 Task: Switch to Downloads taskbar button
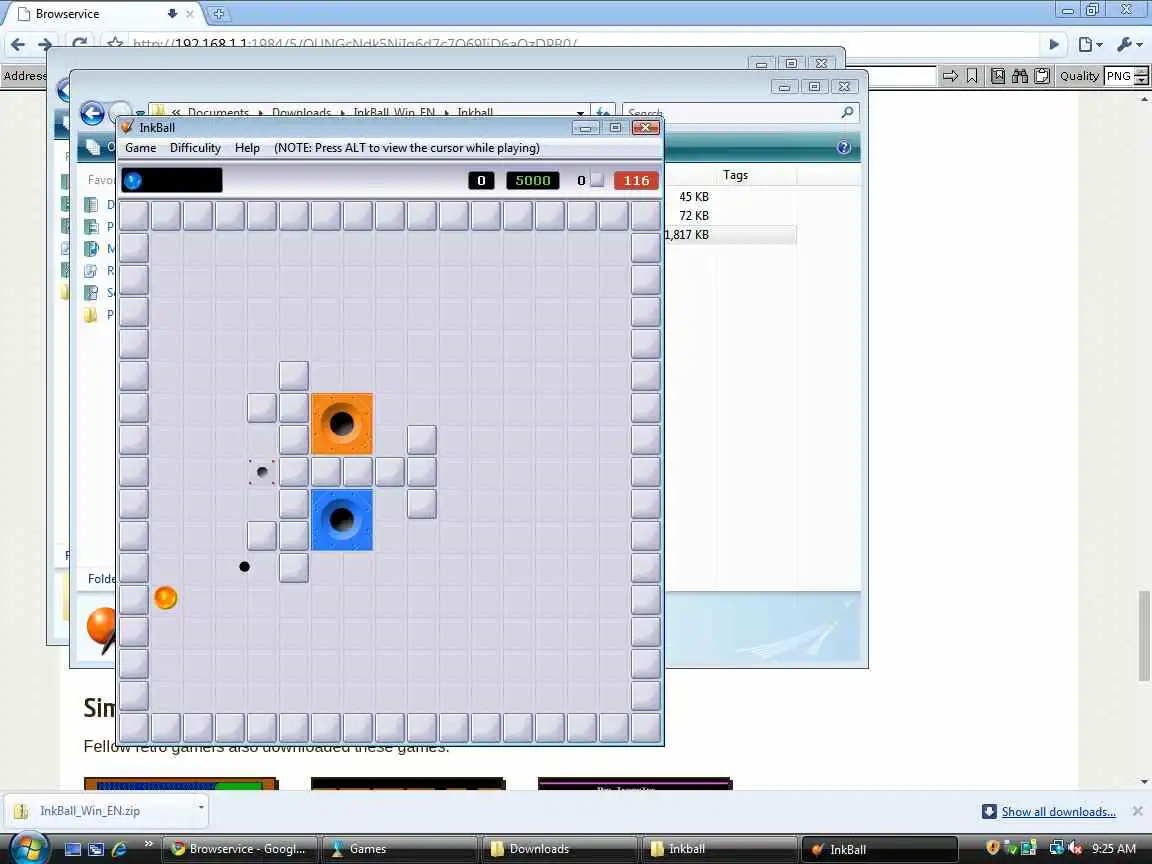tap(560, 849)
